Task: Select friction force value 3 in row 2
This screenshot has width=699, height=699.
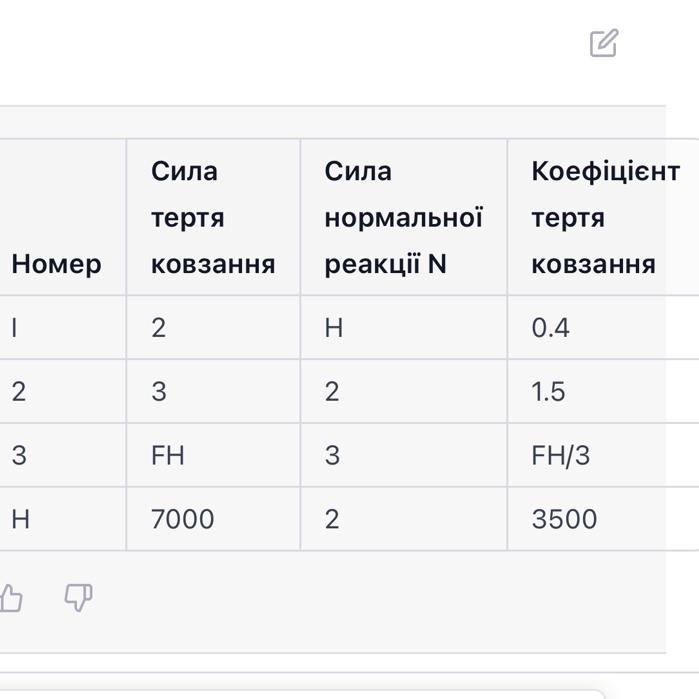Action: coord(214,391)
